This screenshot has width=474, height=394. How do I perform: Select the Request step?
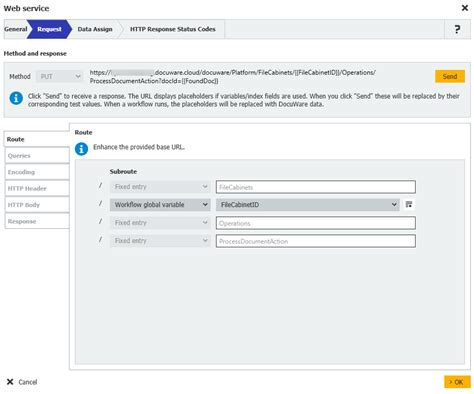tap(49, 29)
